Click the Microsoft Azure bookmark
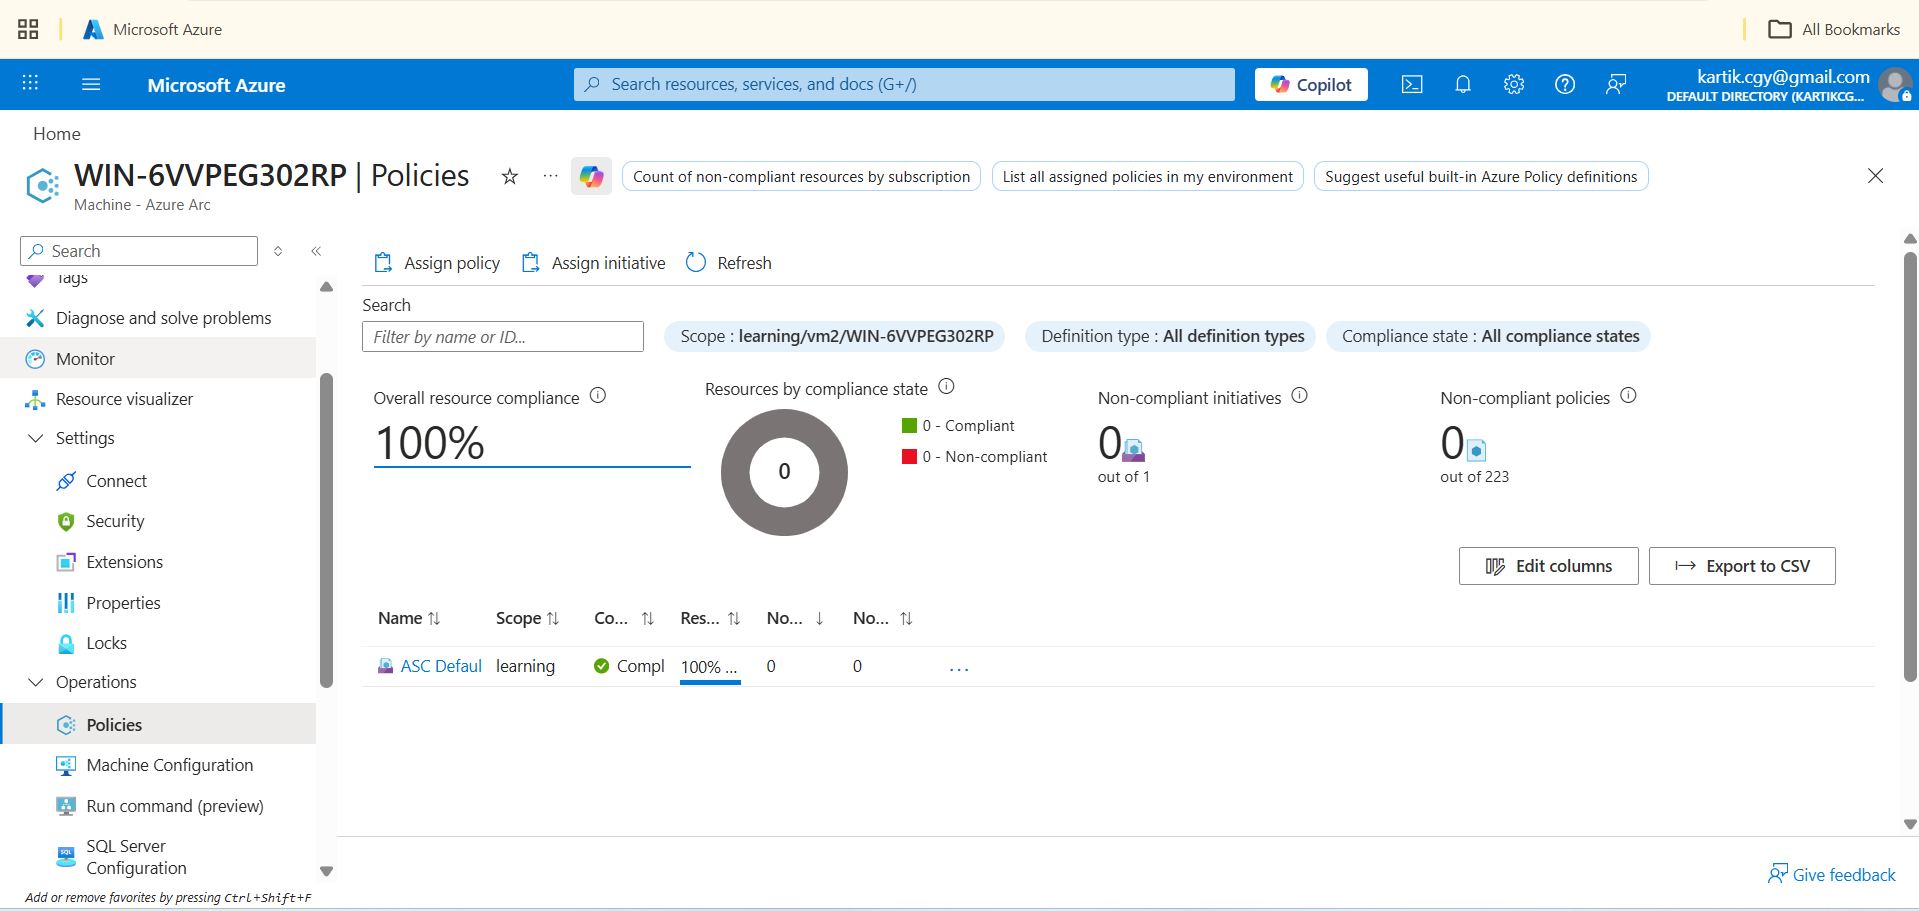Viewport: 1919px width, 911px height. coord(152,29)
